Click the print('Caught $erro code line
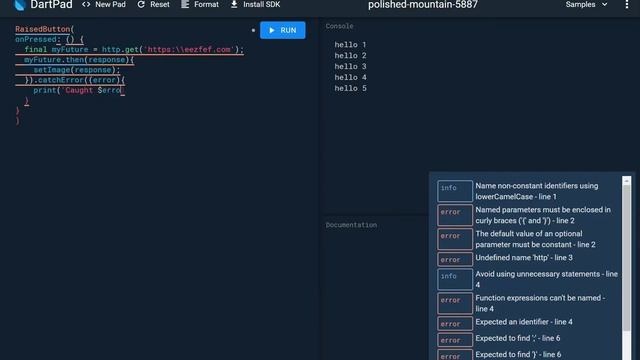The width and height of the screenshot is (640, 360). click(79, 90)
